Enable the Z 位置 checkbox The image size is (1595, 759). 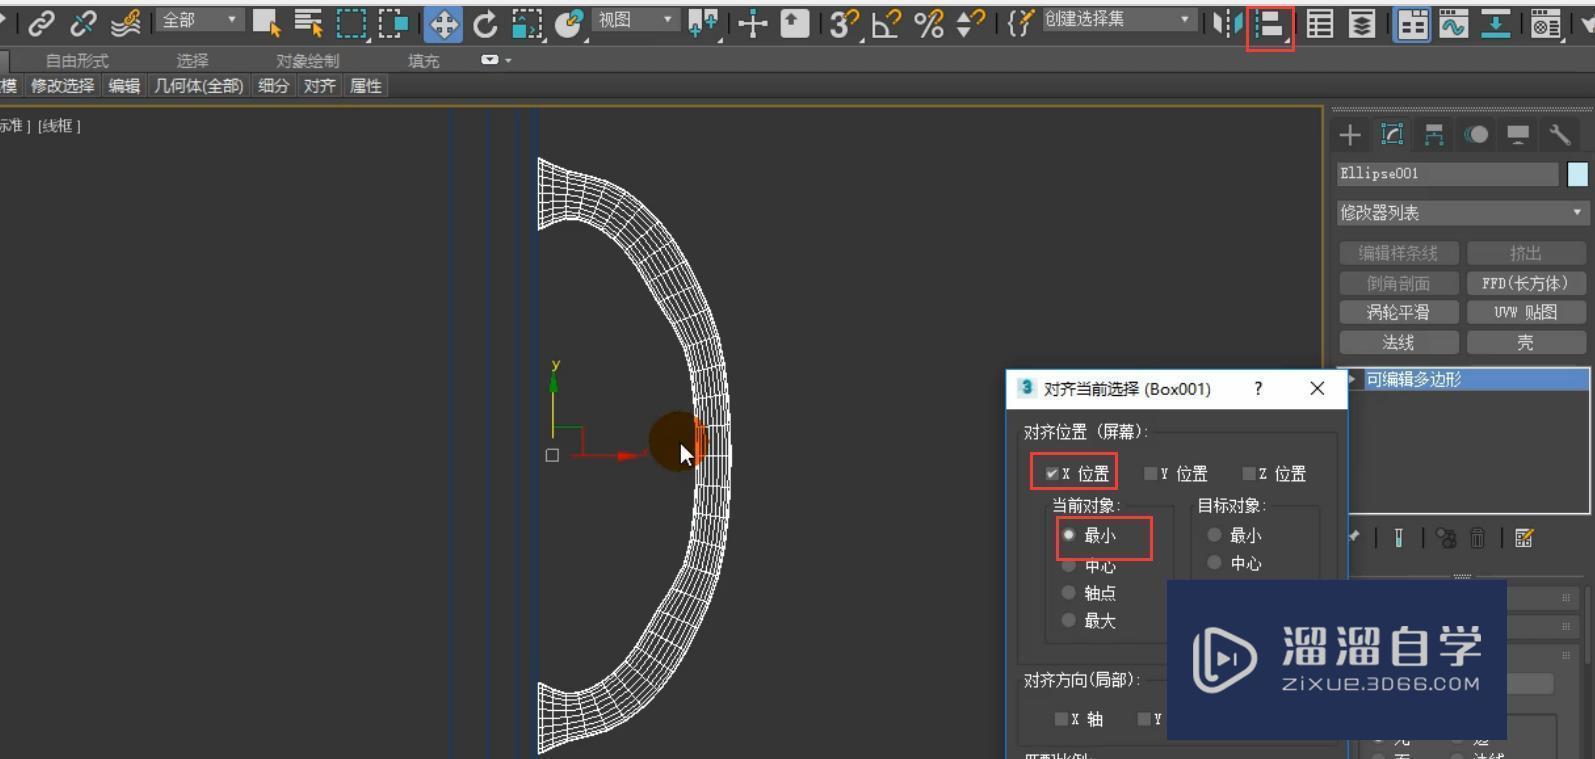tap(1248, 473)
